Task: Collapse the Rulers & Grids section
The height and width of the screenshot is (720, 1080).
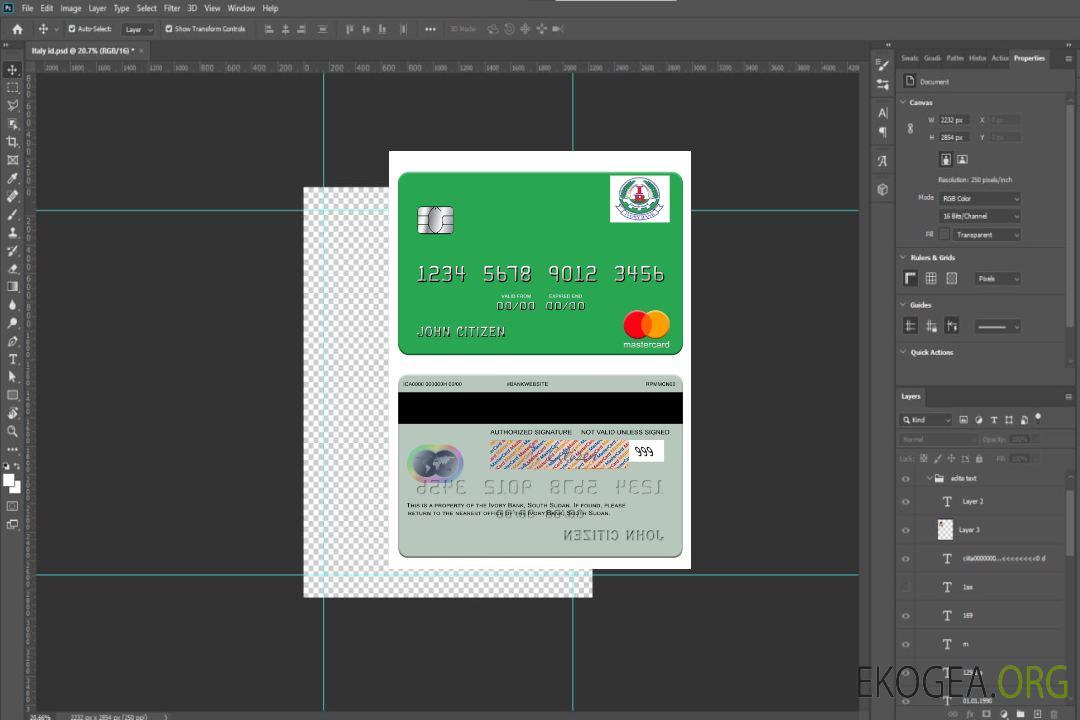Action: (x=904, y=257)
